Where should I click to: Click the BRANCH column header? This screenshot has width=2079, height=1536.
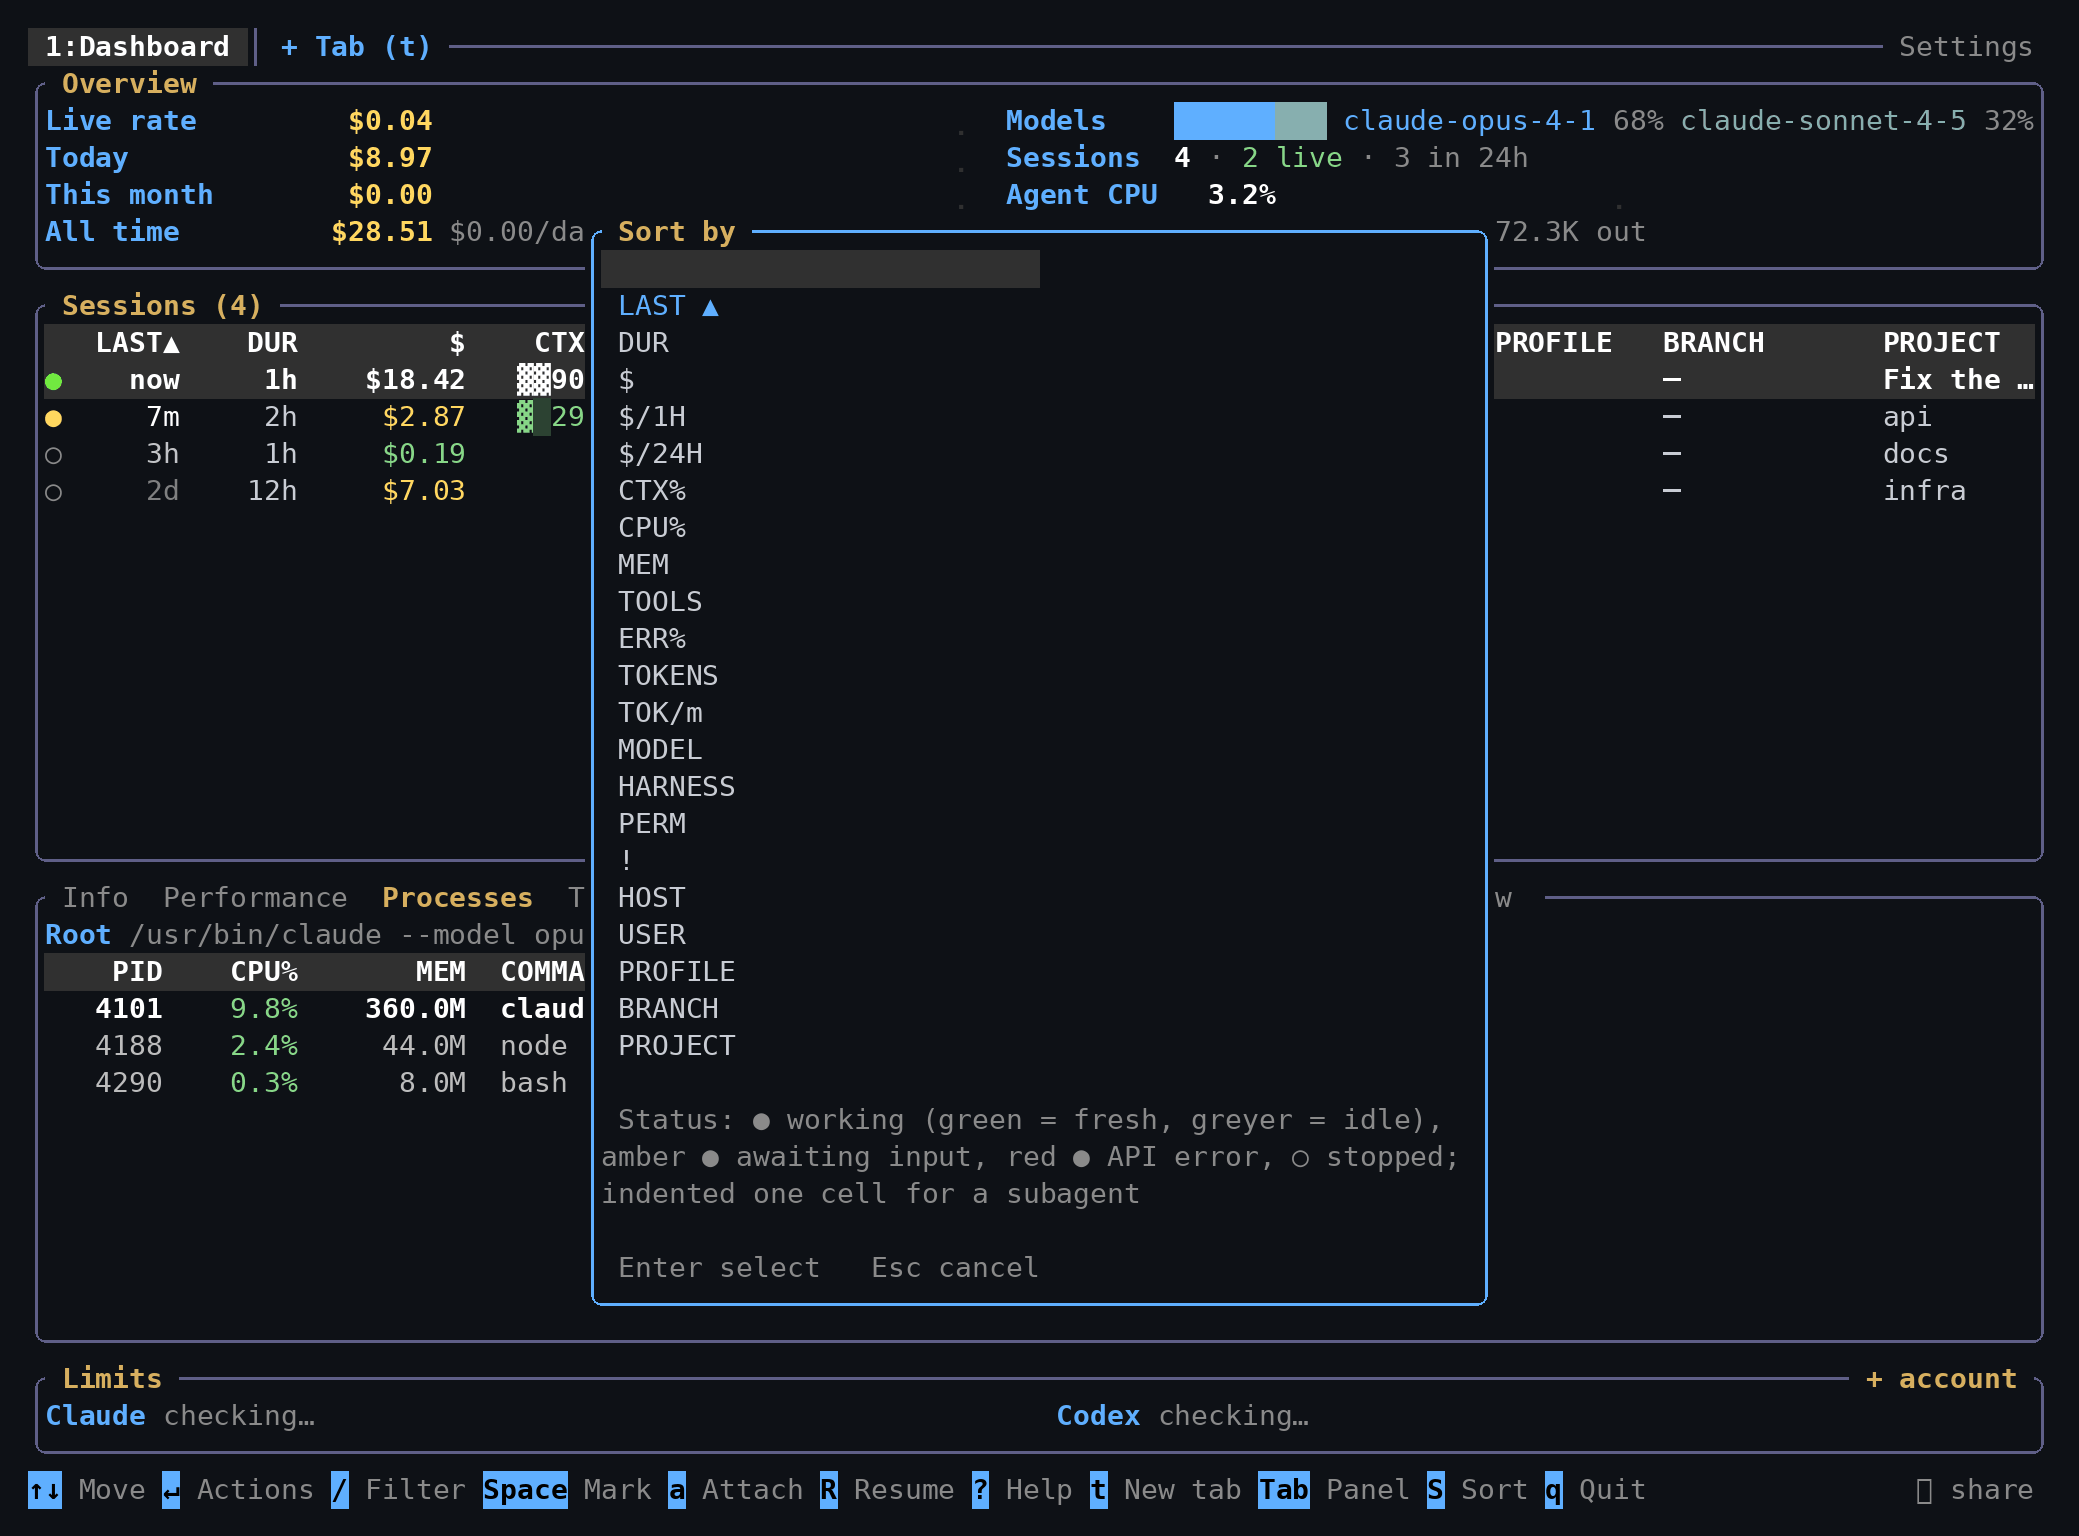[x=1713, y=343]
